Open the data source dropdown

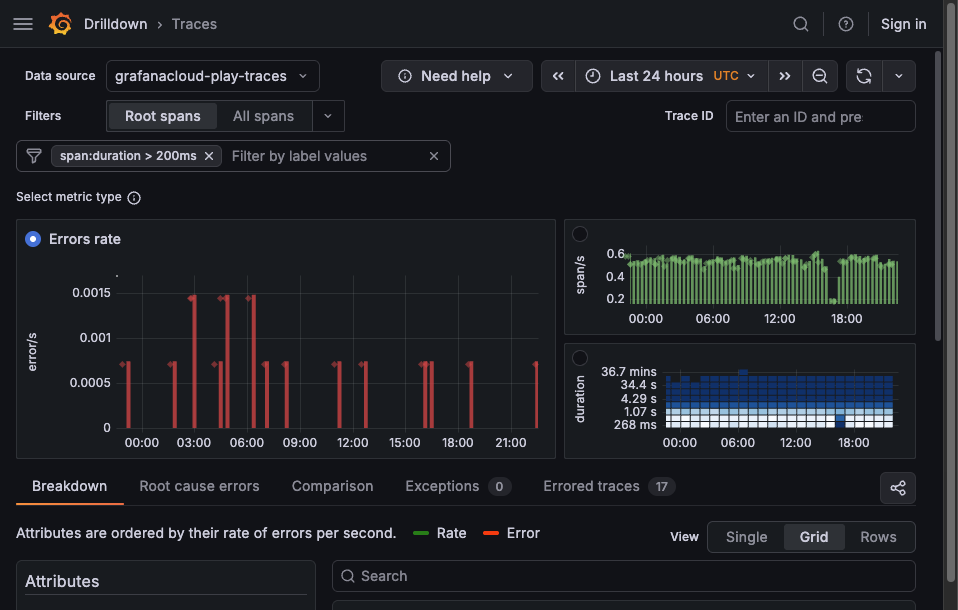pyautogui.click(x=212, y=76)
